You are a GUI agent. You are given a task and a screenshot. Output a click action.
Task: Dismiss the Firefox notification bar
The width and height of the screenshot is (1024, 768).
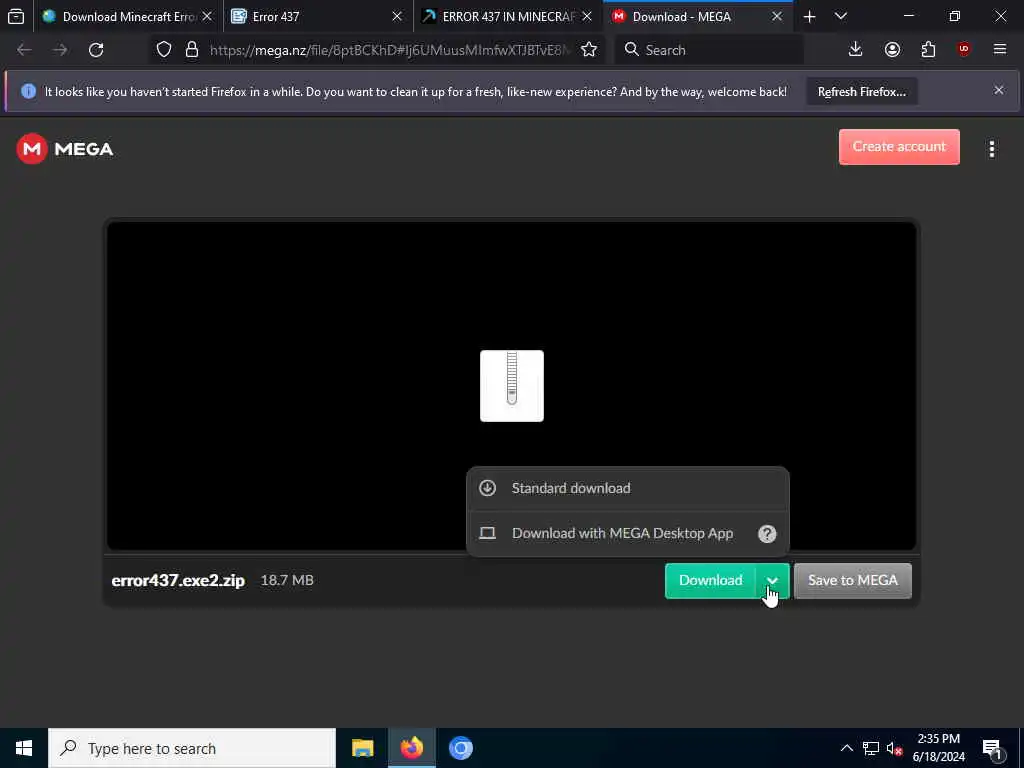(999, 90)
